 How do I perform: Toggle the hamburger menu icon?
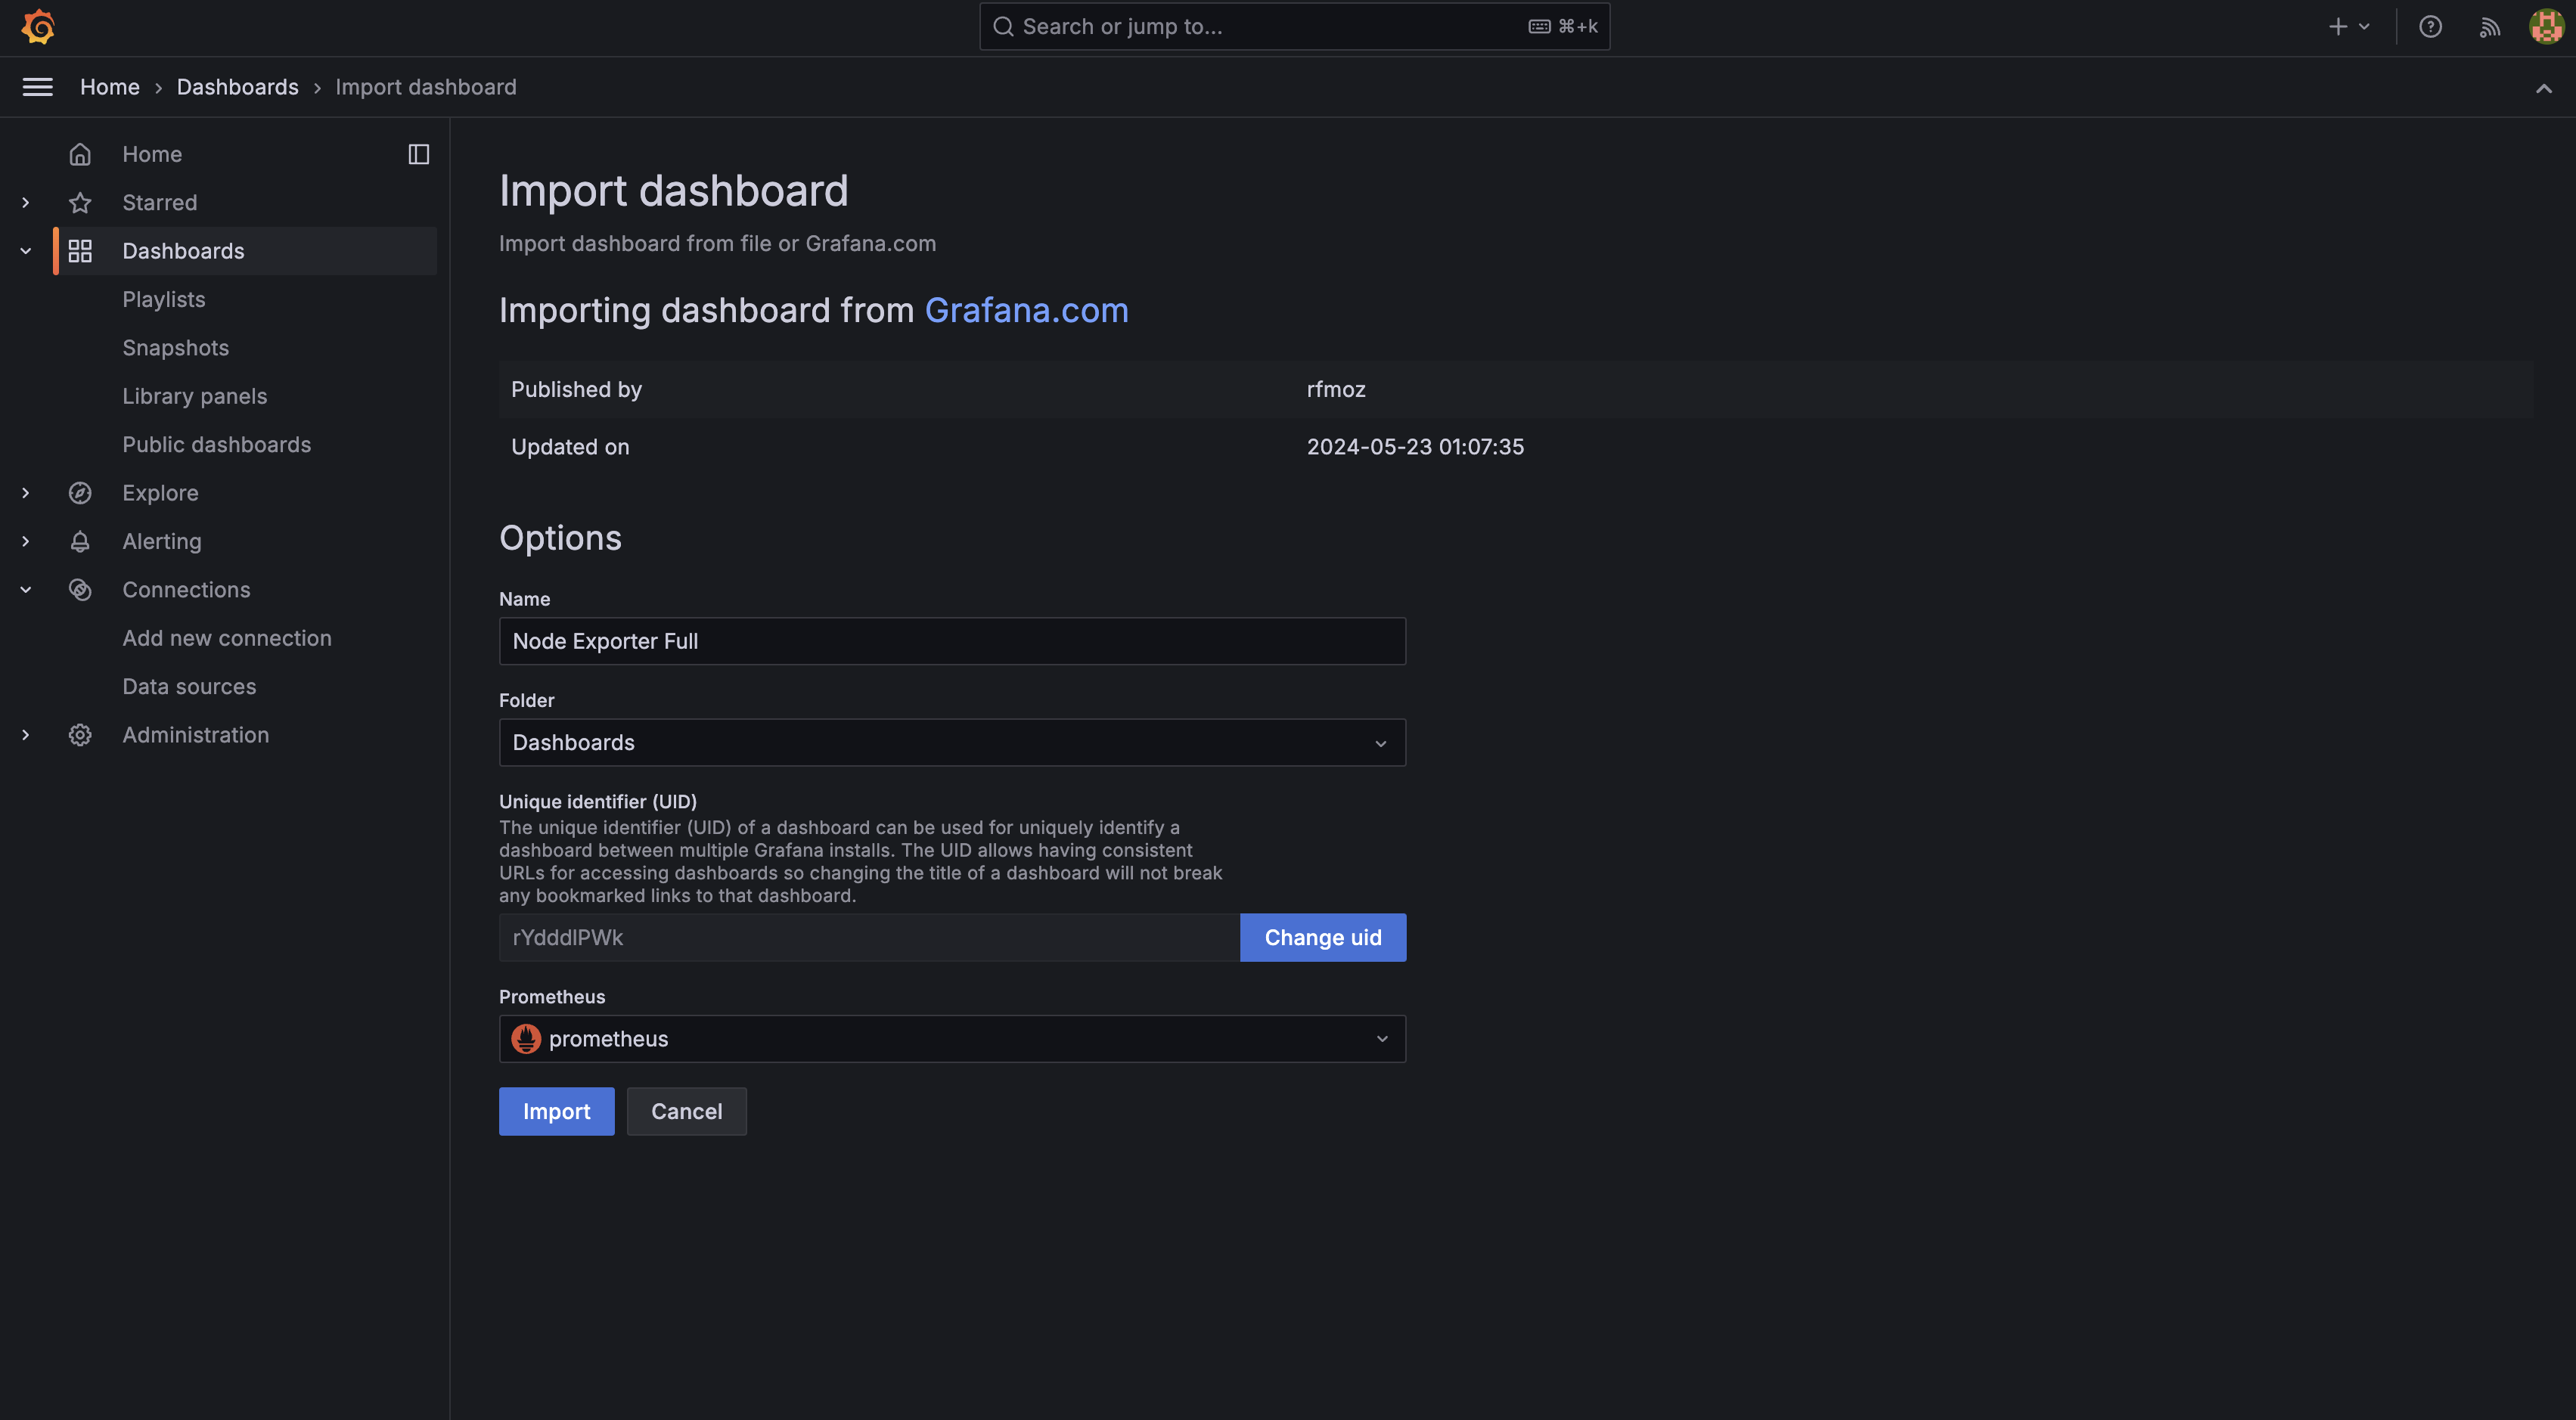point(38,87)
